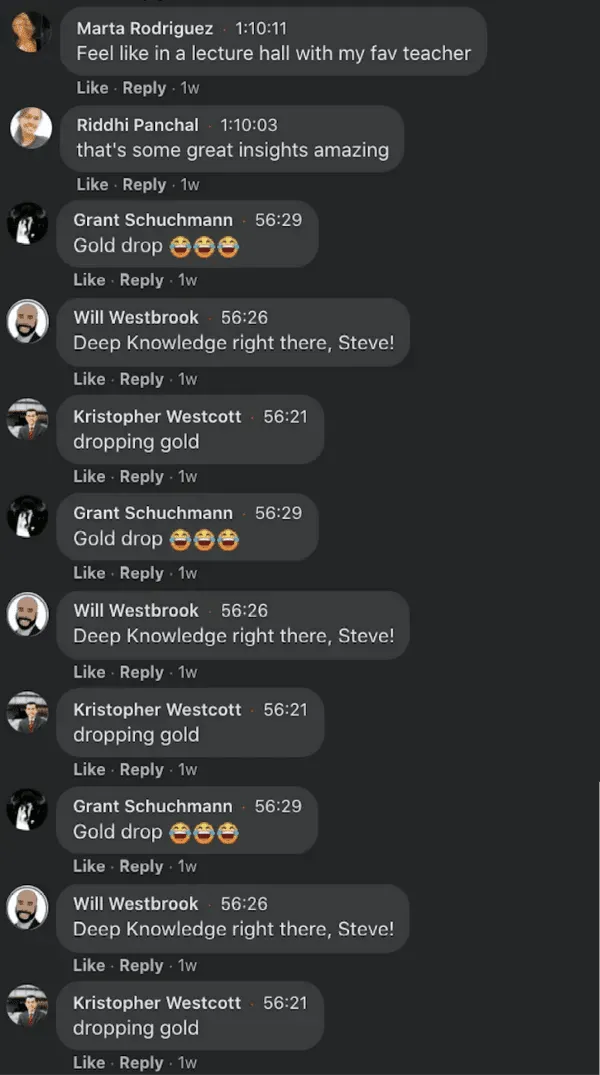The image size is (600, 1075).
Task: Open Riddhi Panchal's profile avatar
Action: tap(31, 128)
